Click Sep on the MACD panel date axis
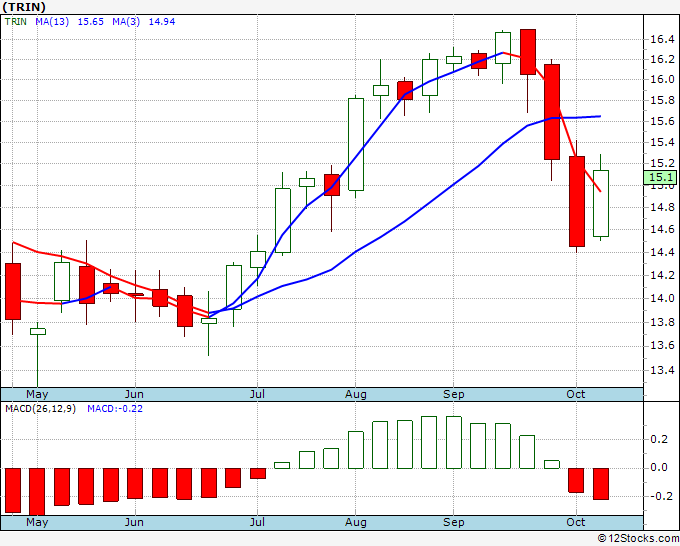Screen dimensions: 680x546 [x=454, y=522]
